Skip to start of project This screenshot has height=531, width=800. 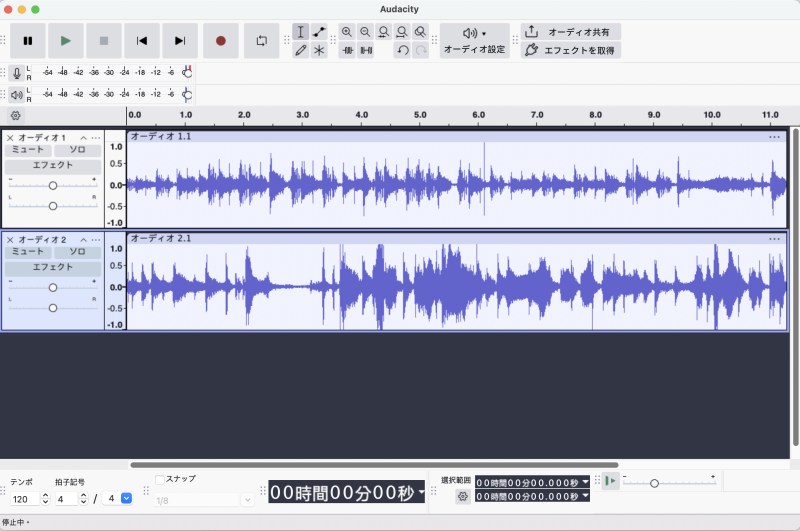point(142,41)
